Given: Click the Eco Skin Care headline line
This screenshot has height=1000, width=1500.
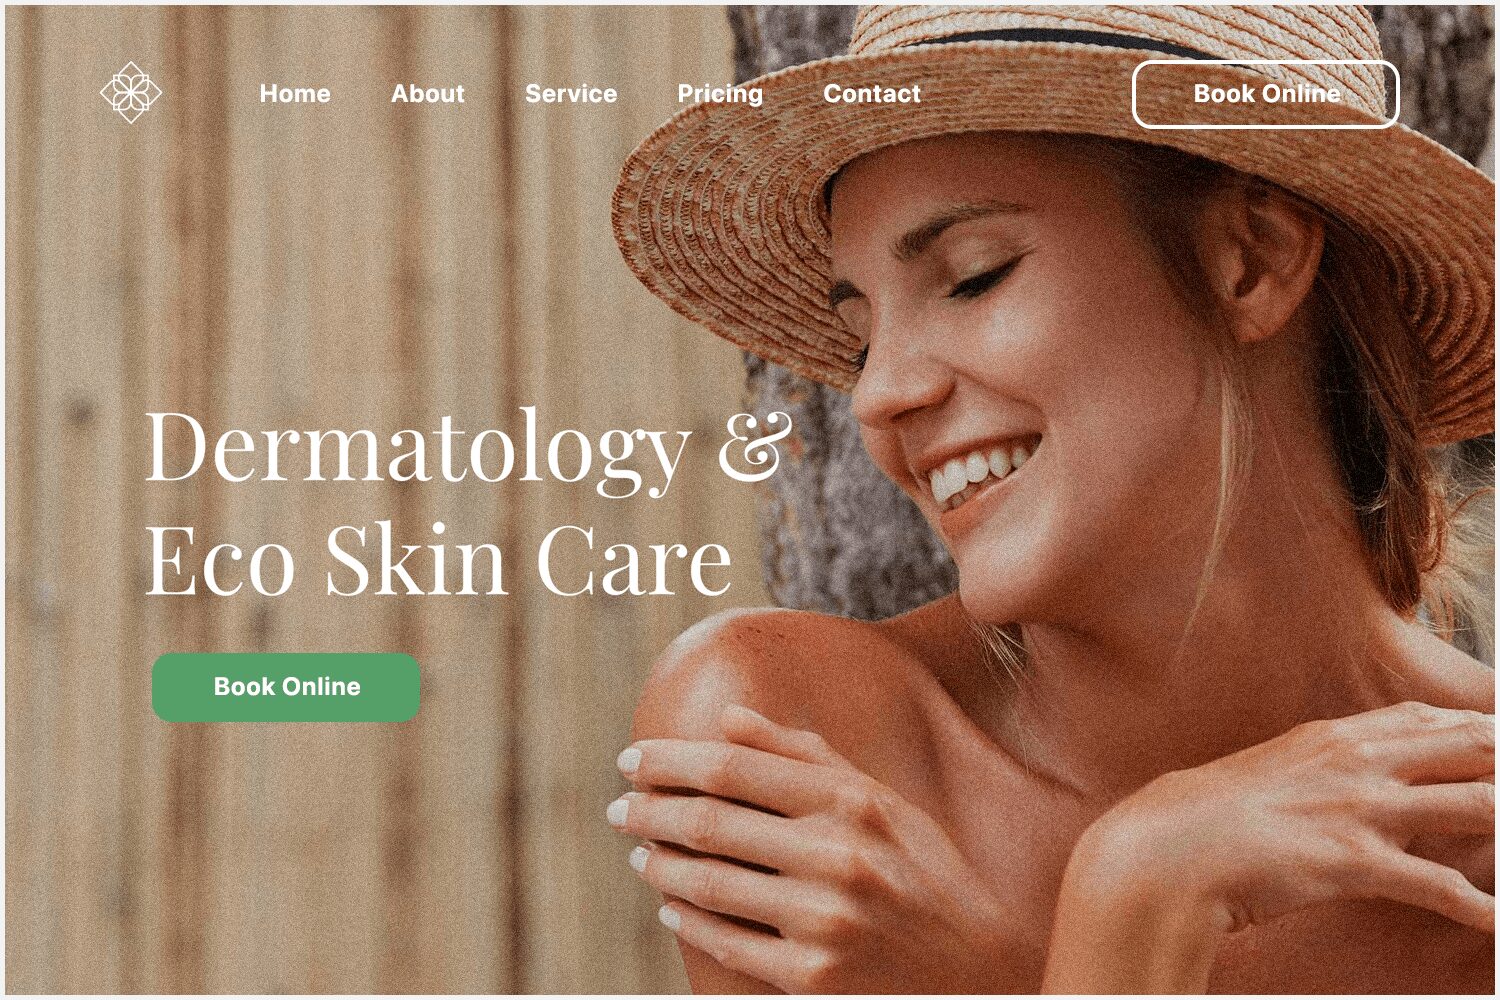Looking at the screenshot, I should (439, 559).
